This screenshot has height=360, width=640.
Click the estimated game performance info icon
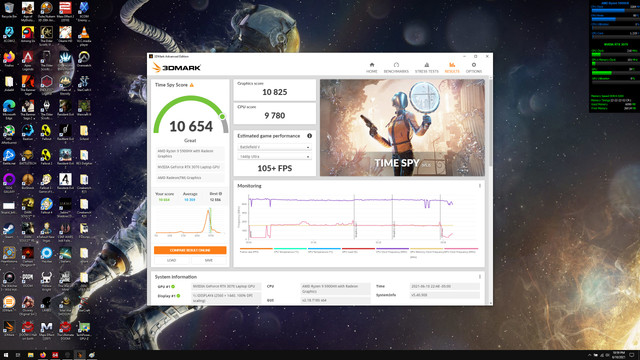[309, 136]
